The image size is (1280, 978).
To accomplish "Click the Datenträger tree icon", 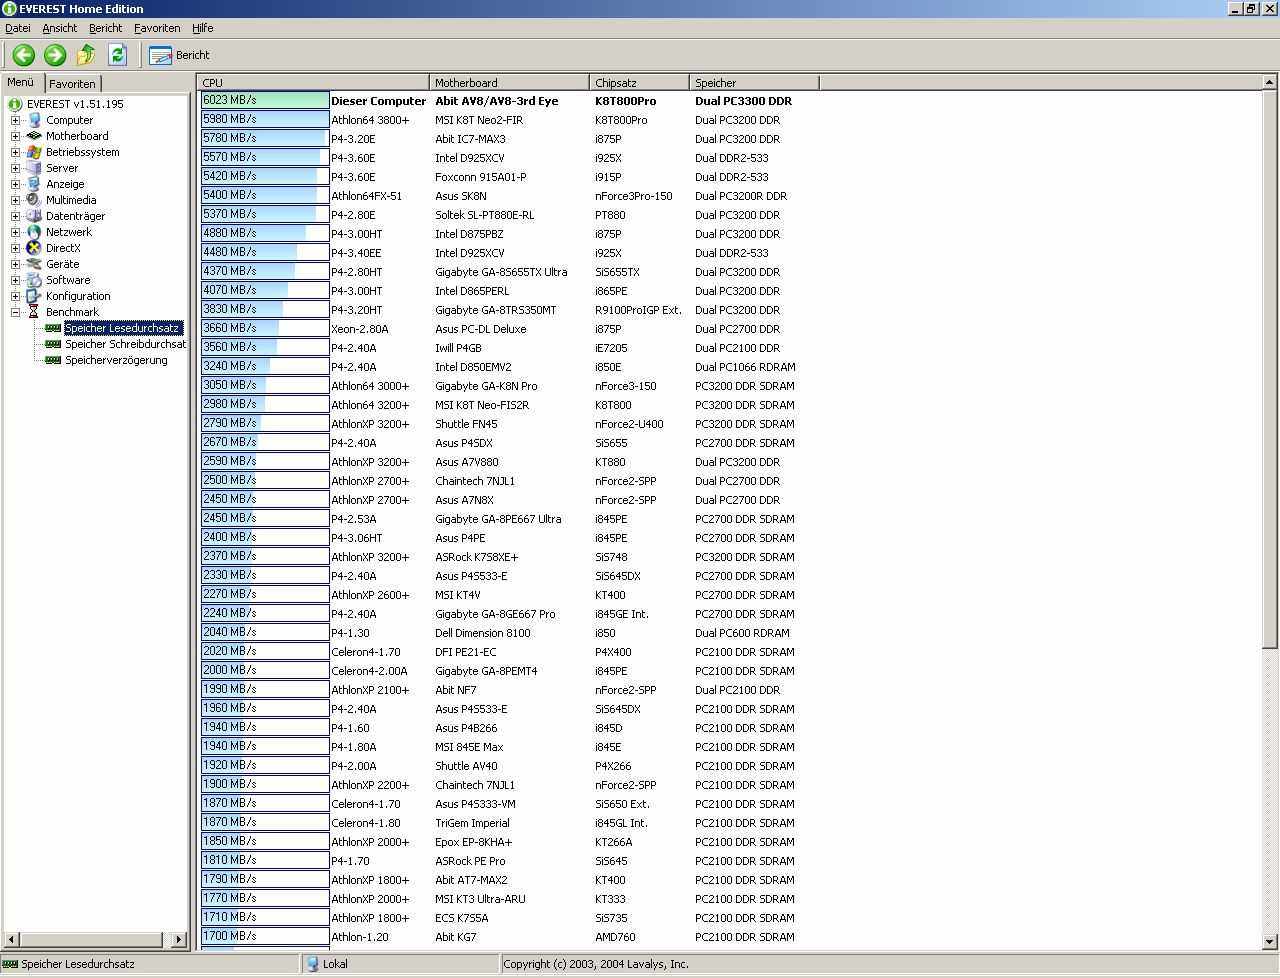I will click(34, 216).
